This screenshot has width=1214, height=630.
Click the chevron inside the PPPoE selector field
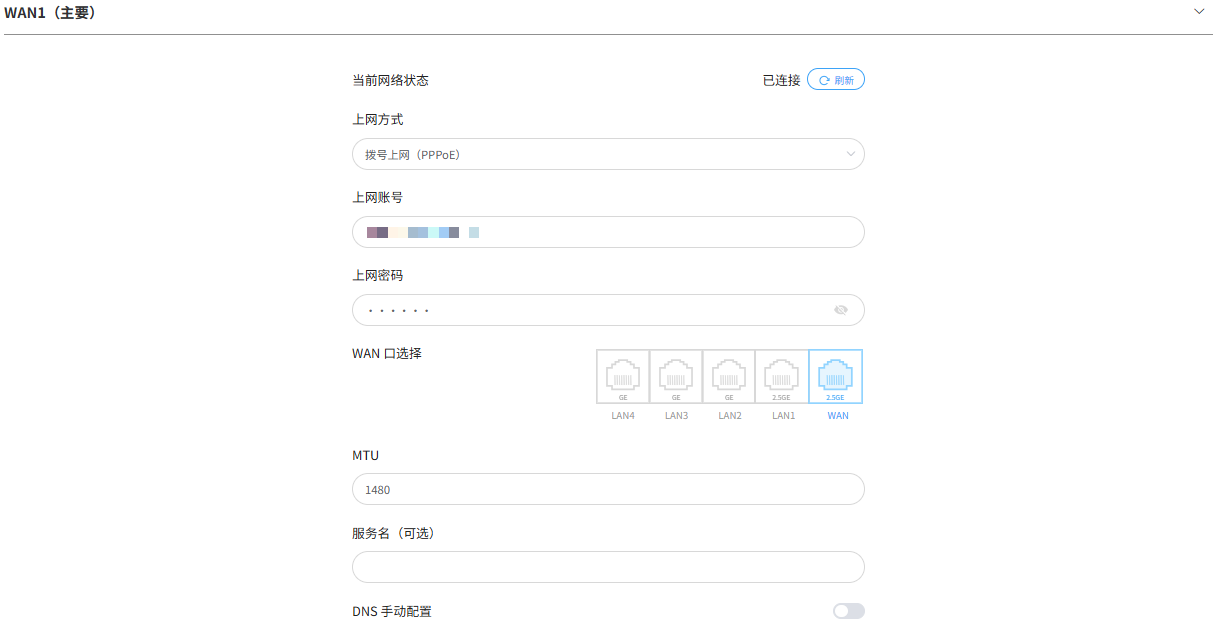(851, 154)
